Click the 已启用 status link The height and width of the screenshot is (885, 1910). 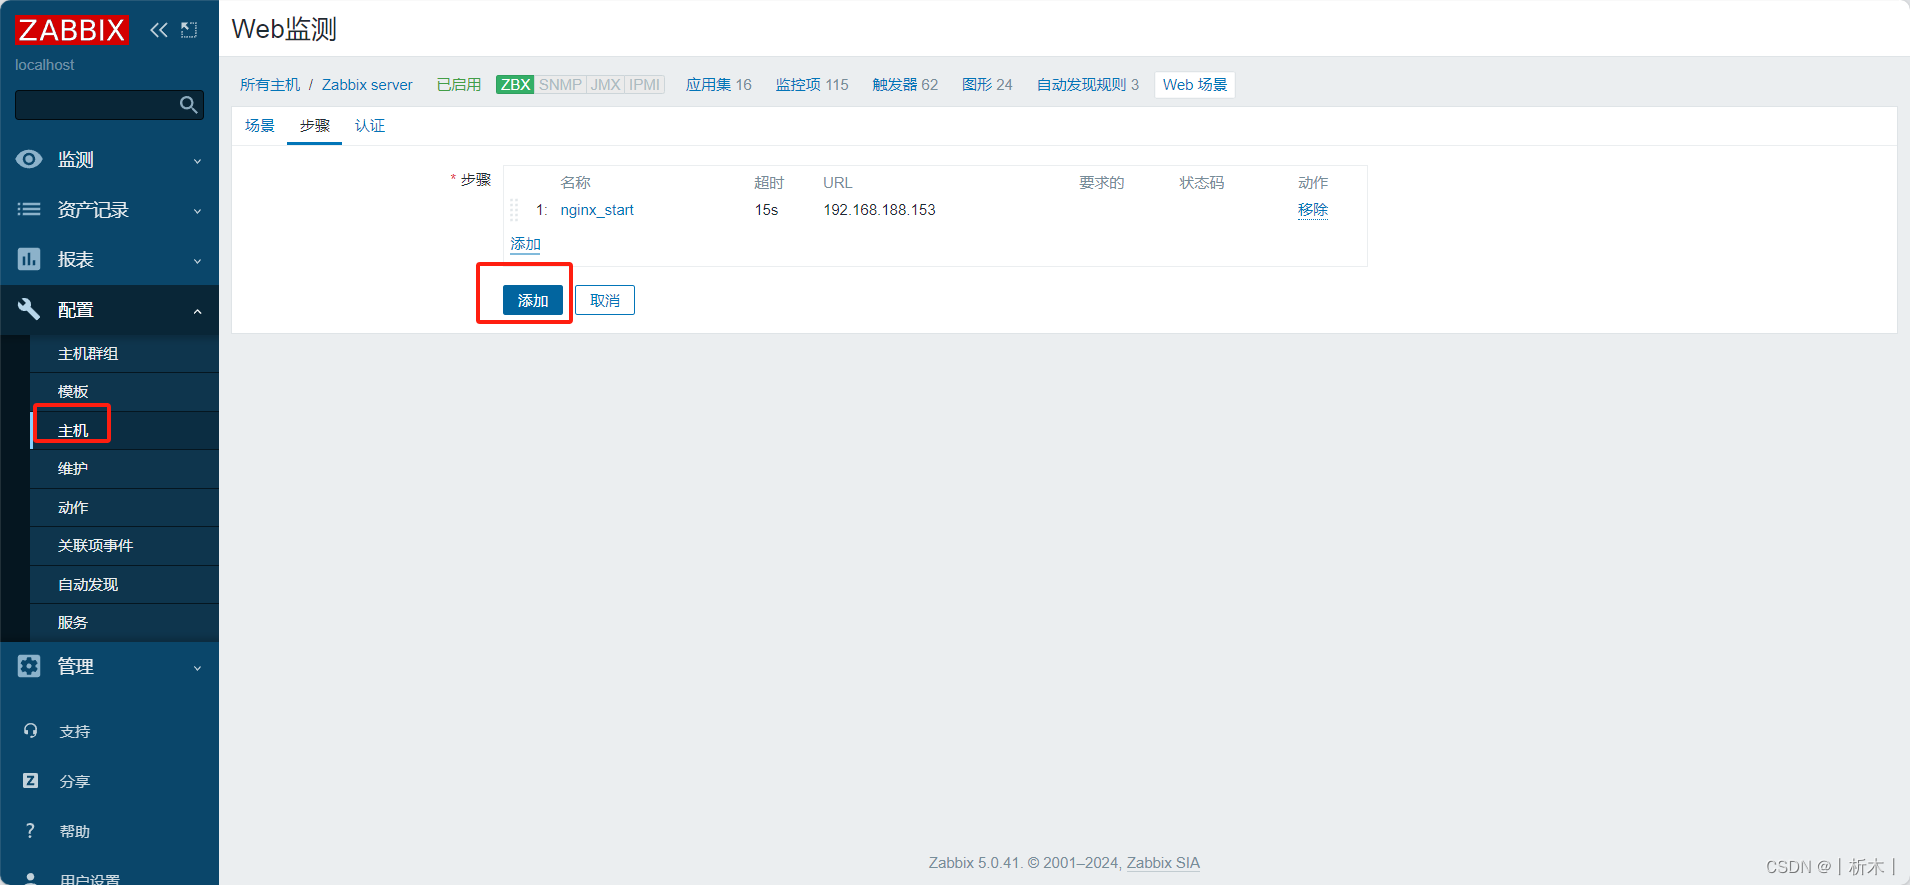459,85
